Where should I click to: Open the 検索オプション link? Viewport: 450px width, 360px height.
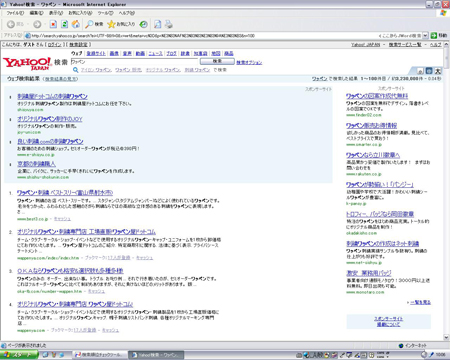(x=249, y=62)
